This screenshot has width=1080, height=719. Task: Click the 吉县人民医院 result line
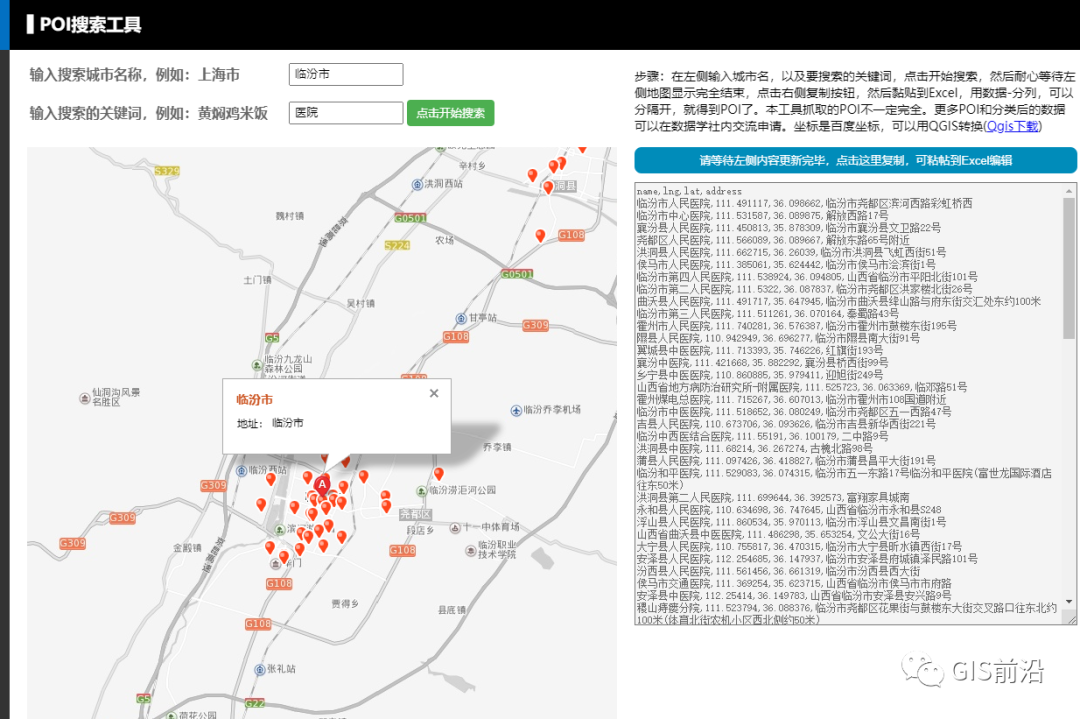tap(786, 424)
